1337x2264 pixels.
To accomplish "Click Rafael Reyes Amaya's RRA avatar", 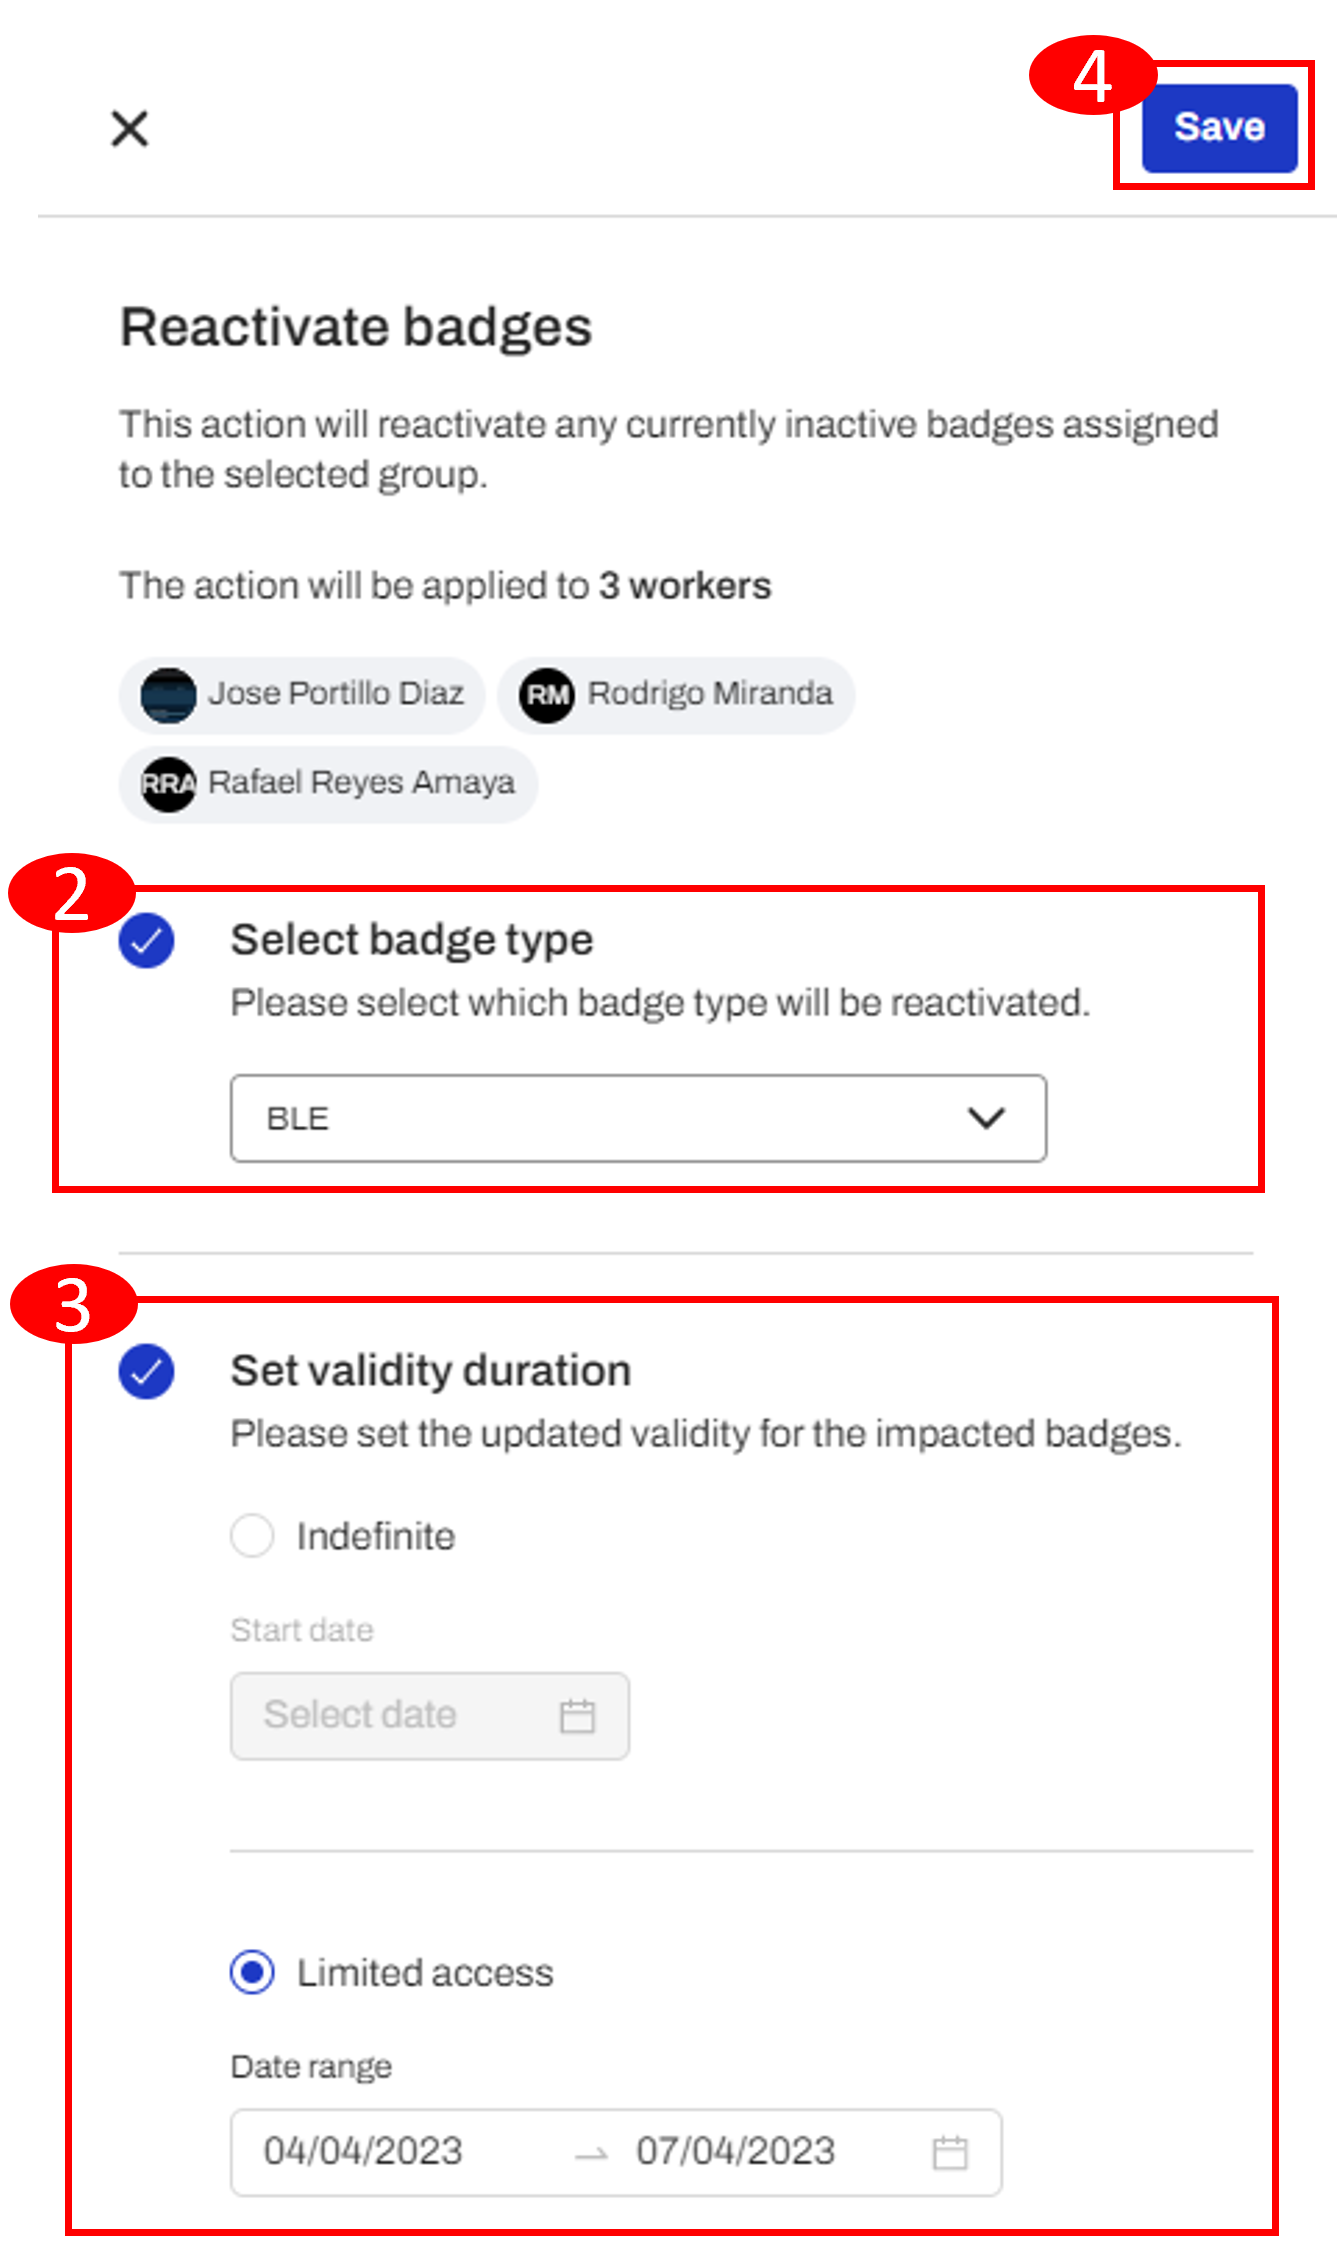I will click(168, 784).
